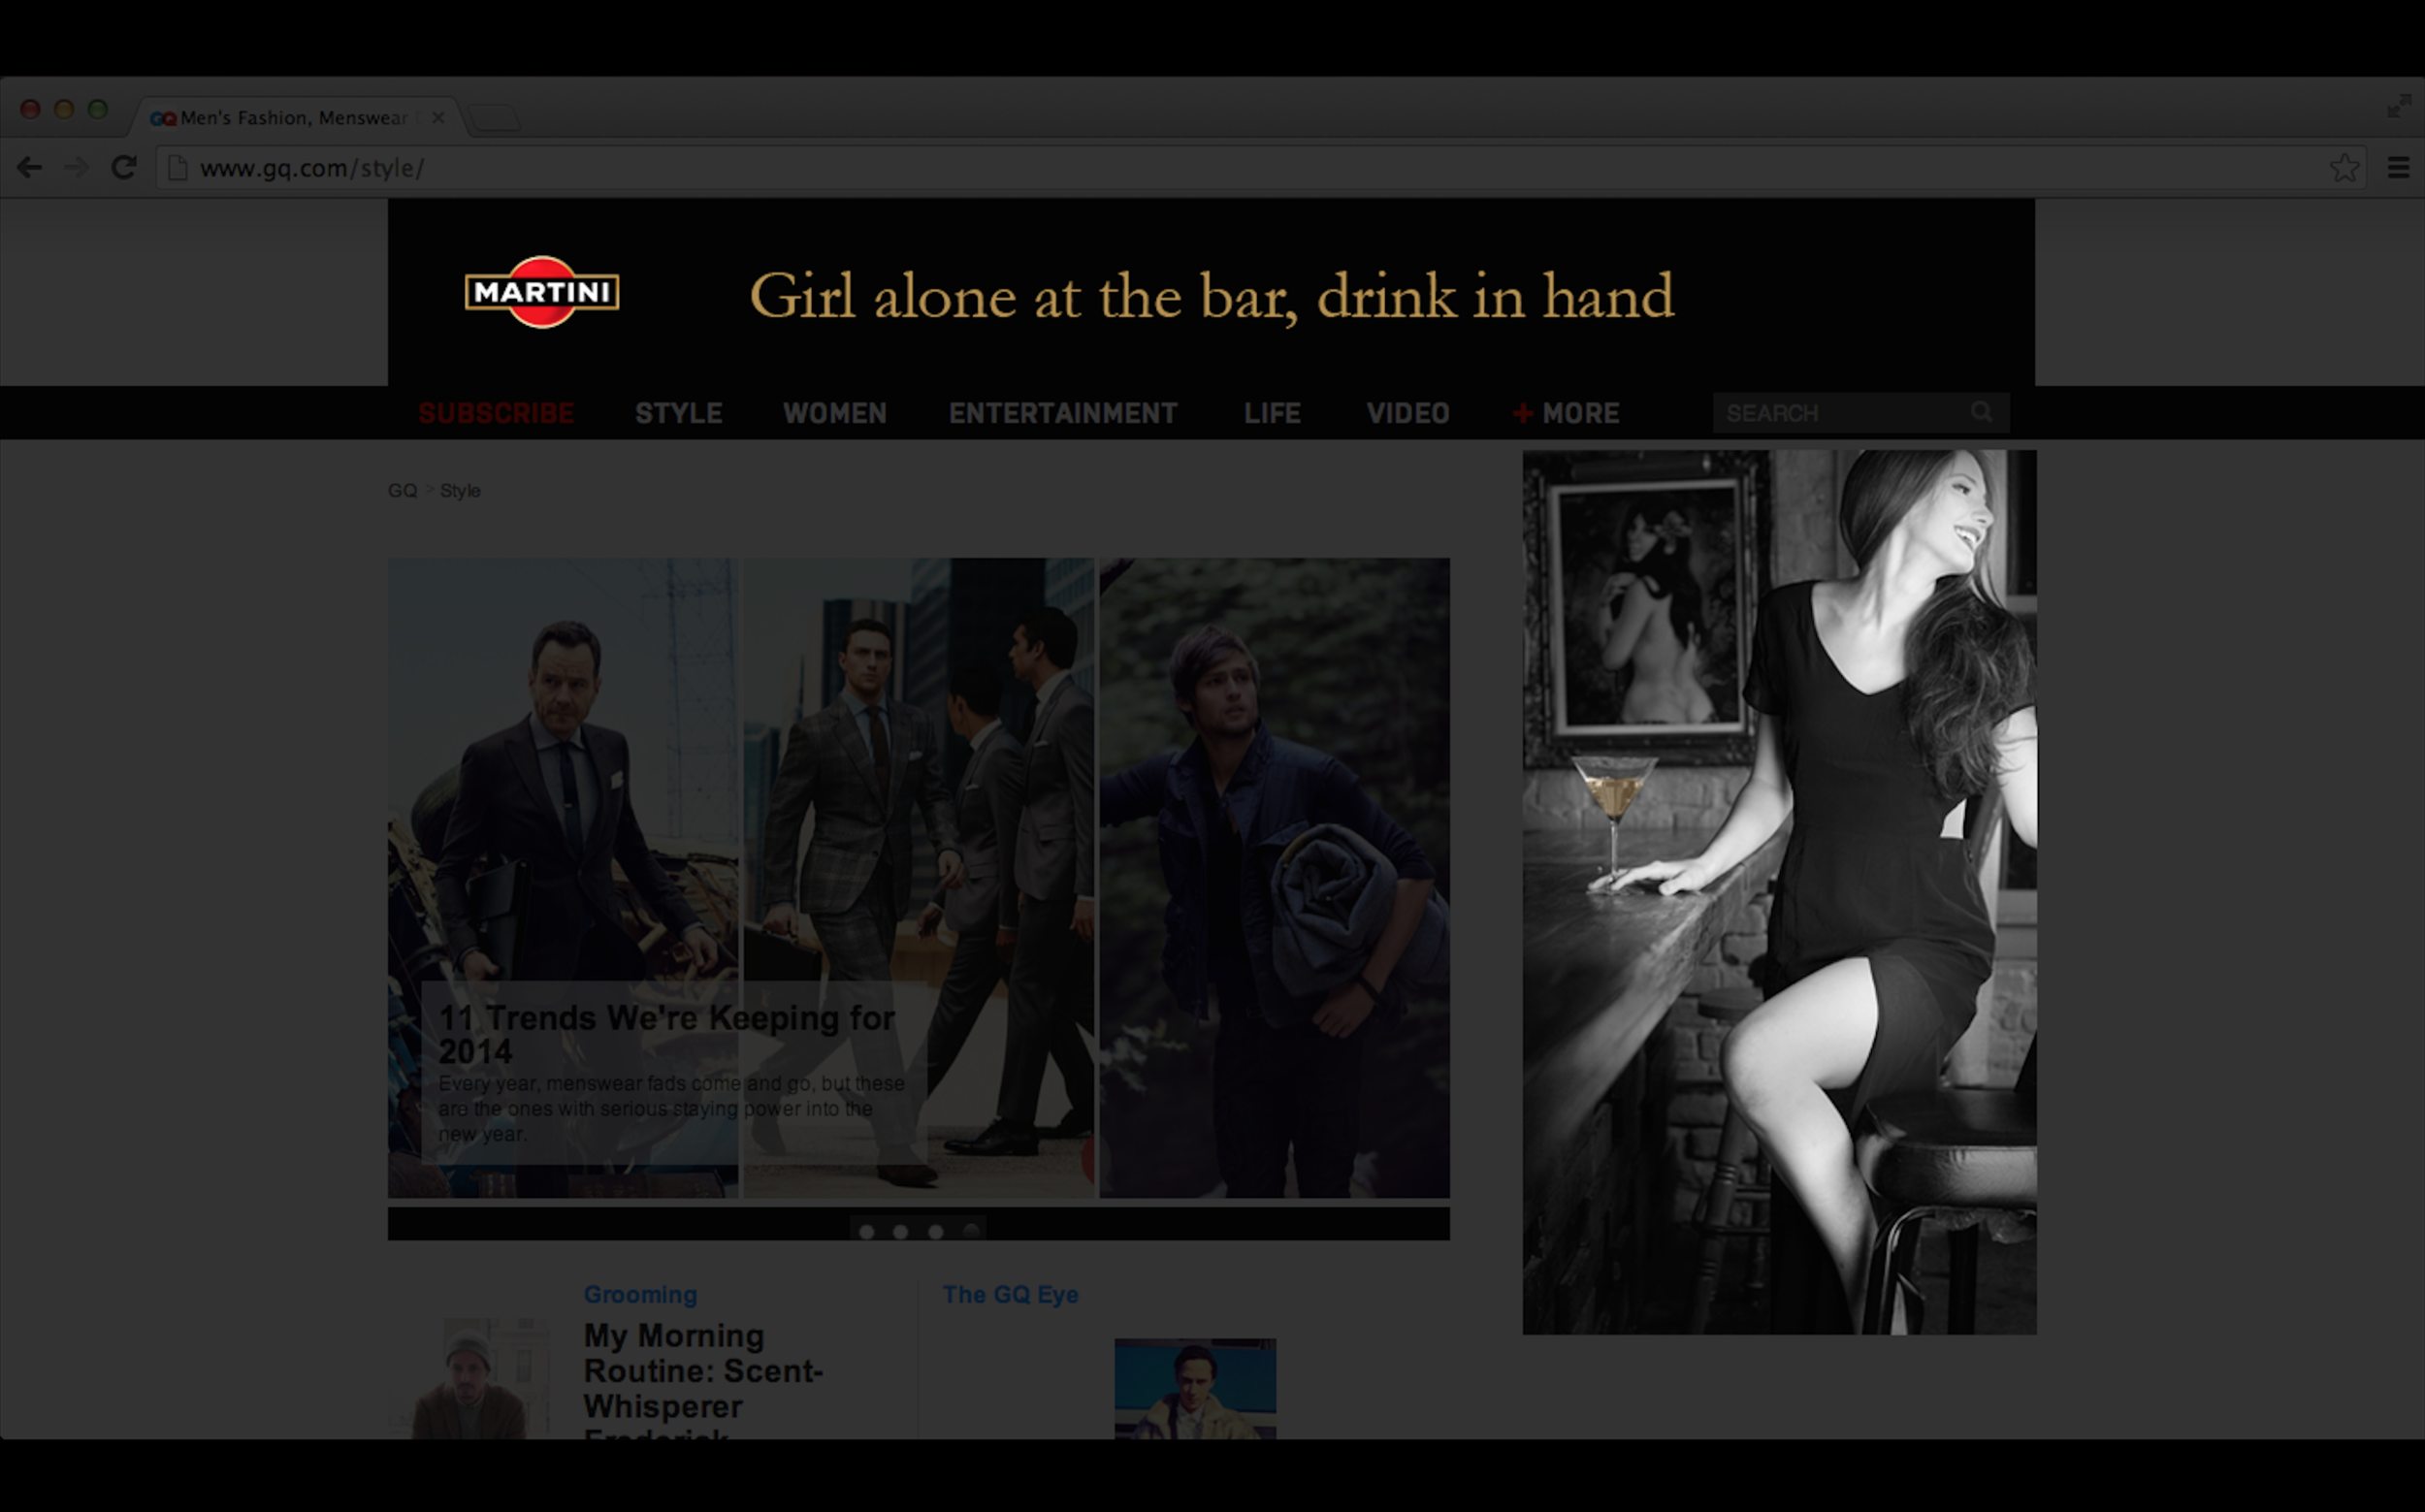Click the red Subscribe link
This screenshot has height=1512, width=2425.
point(496,413)
